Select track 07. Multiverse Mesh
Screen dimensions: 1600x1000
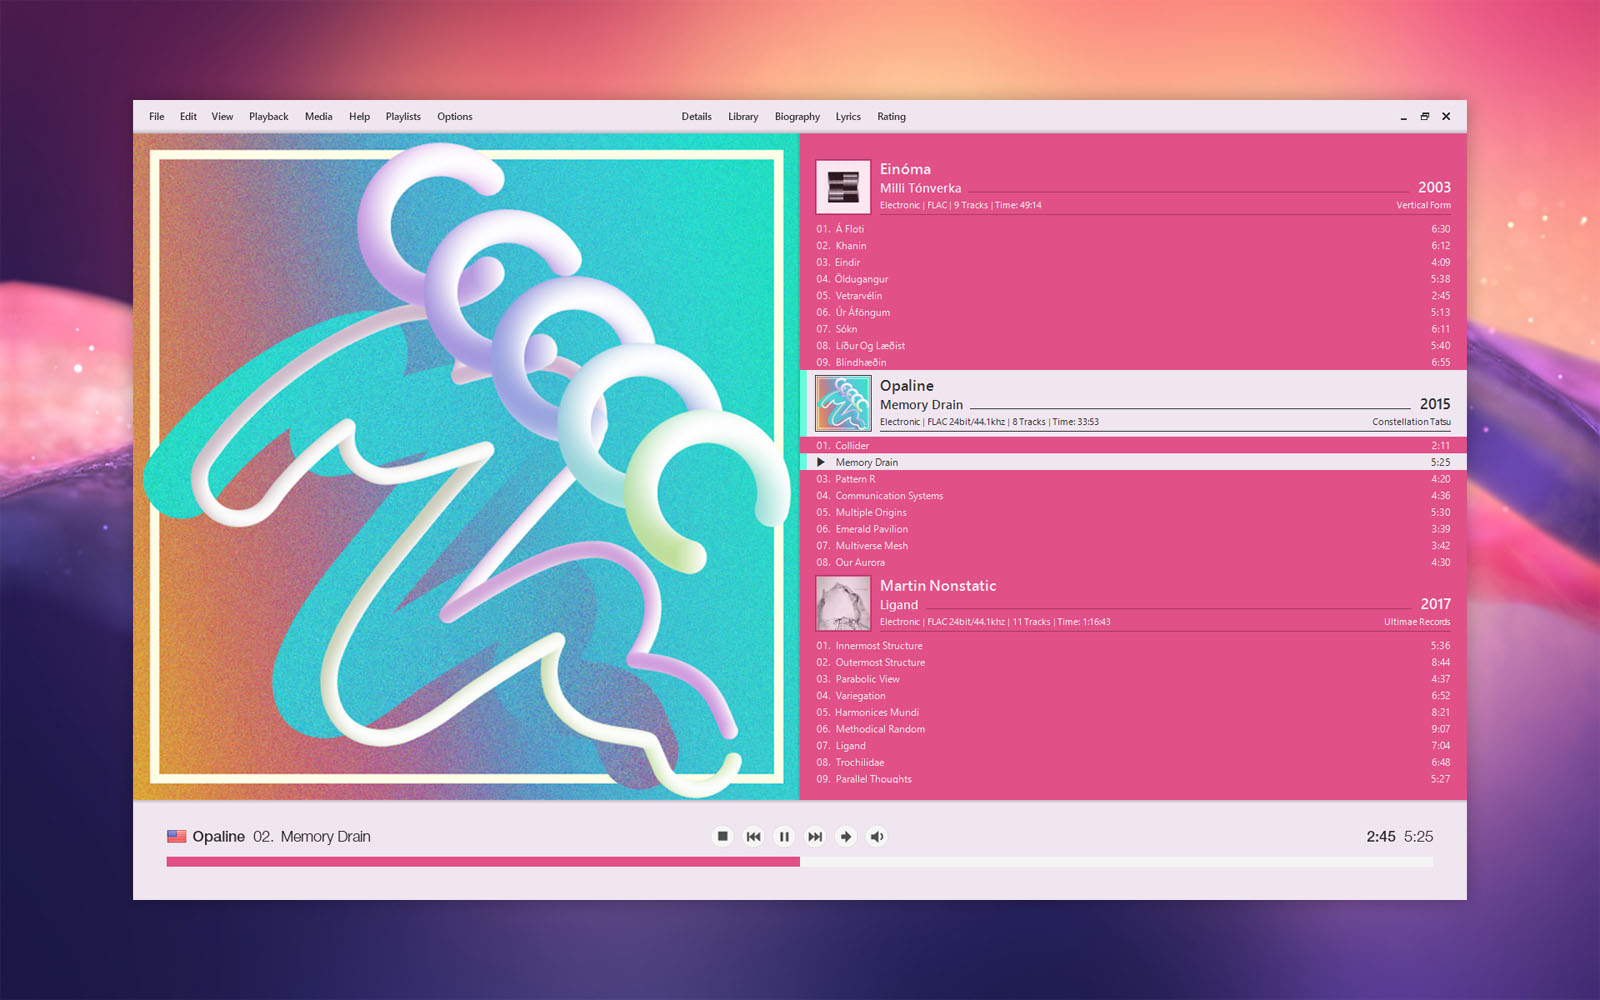(x=1133, y=546)
